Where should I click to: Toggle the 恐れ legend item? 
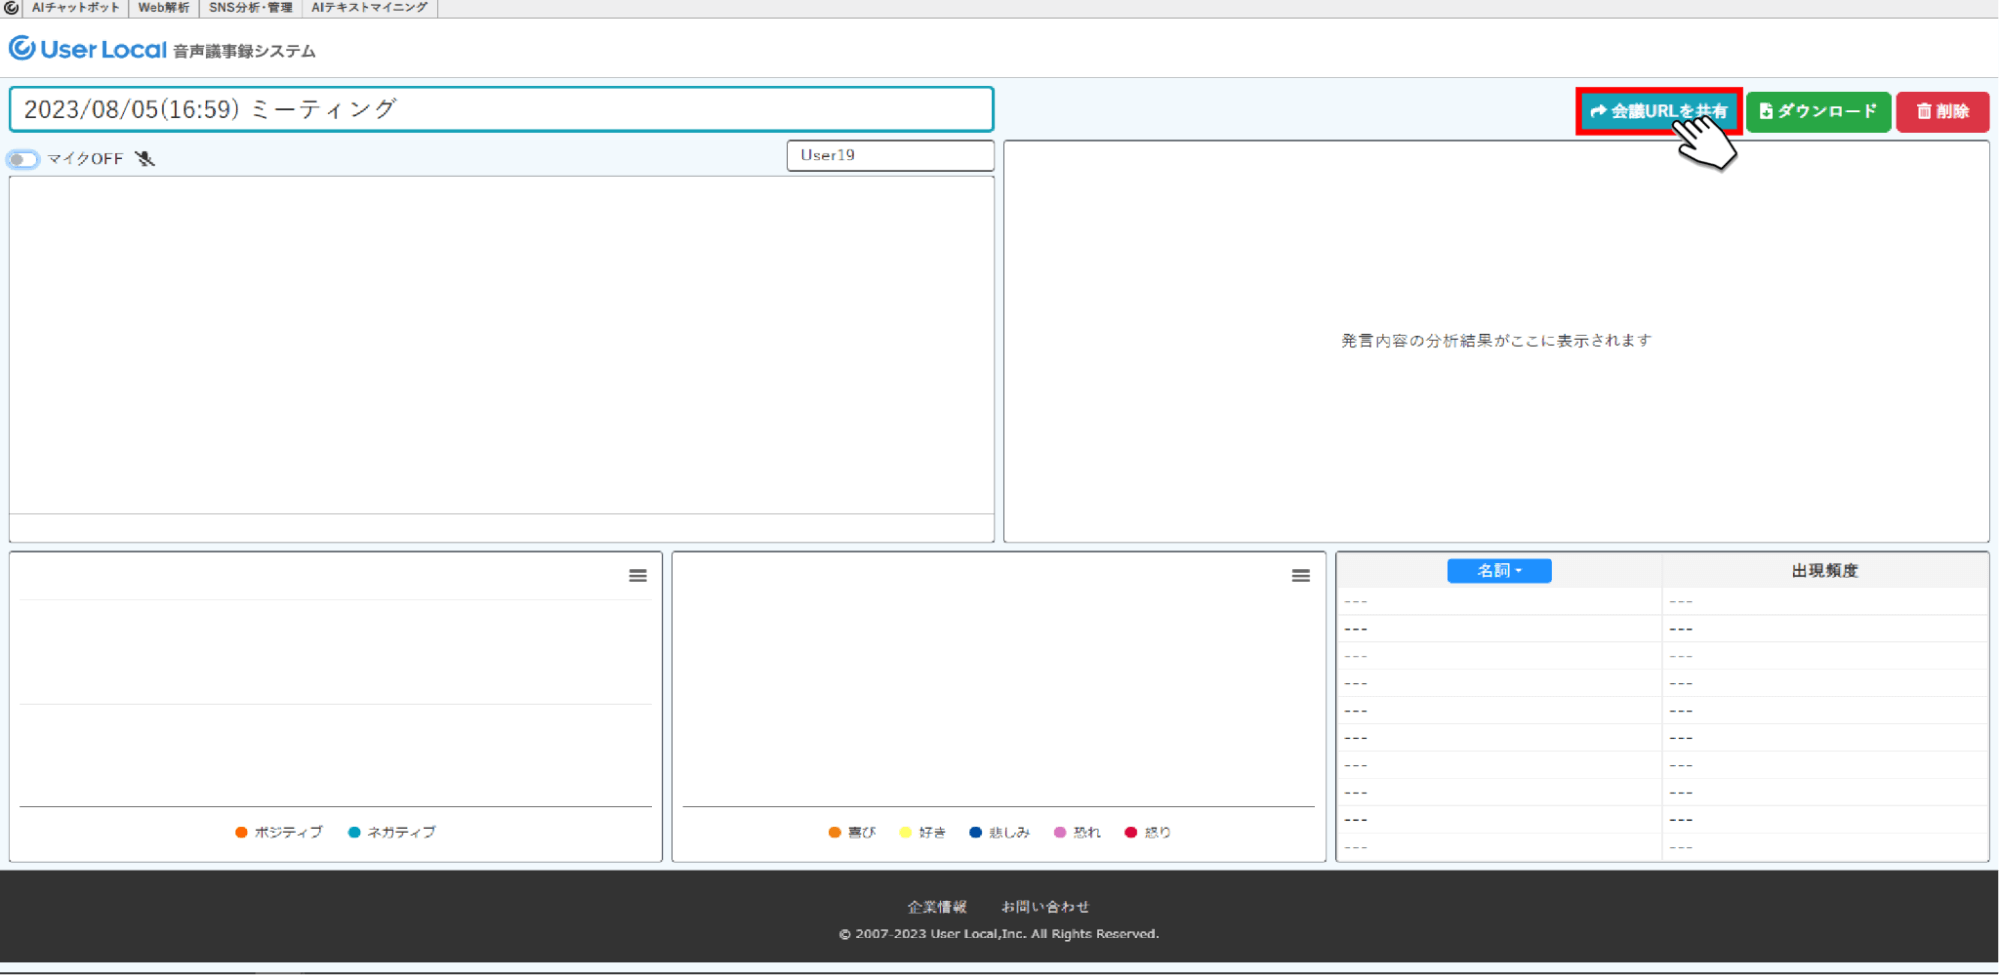(1077, 832)
